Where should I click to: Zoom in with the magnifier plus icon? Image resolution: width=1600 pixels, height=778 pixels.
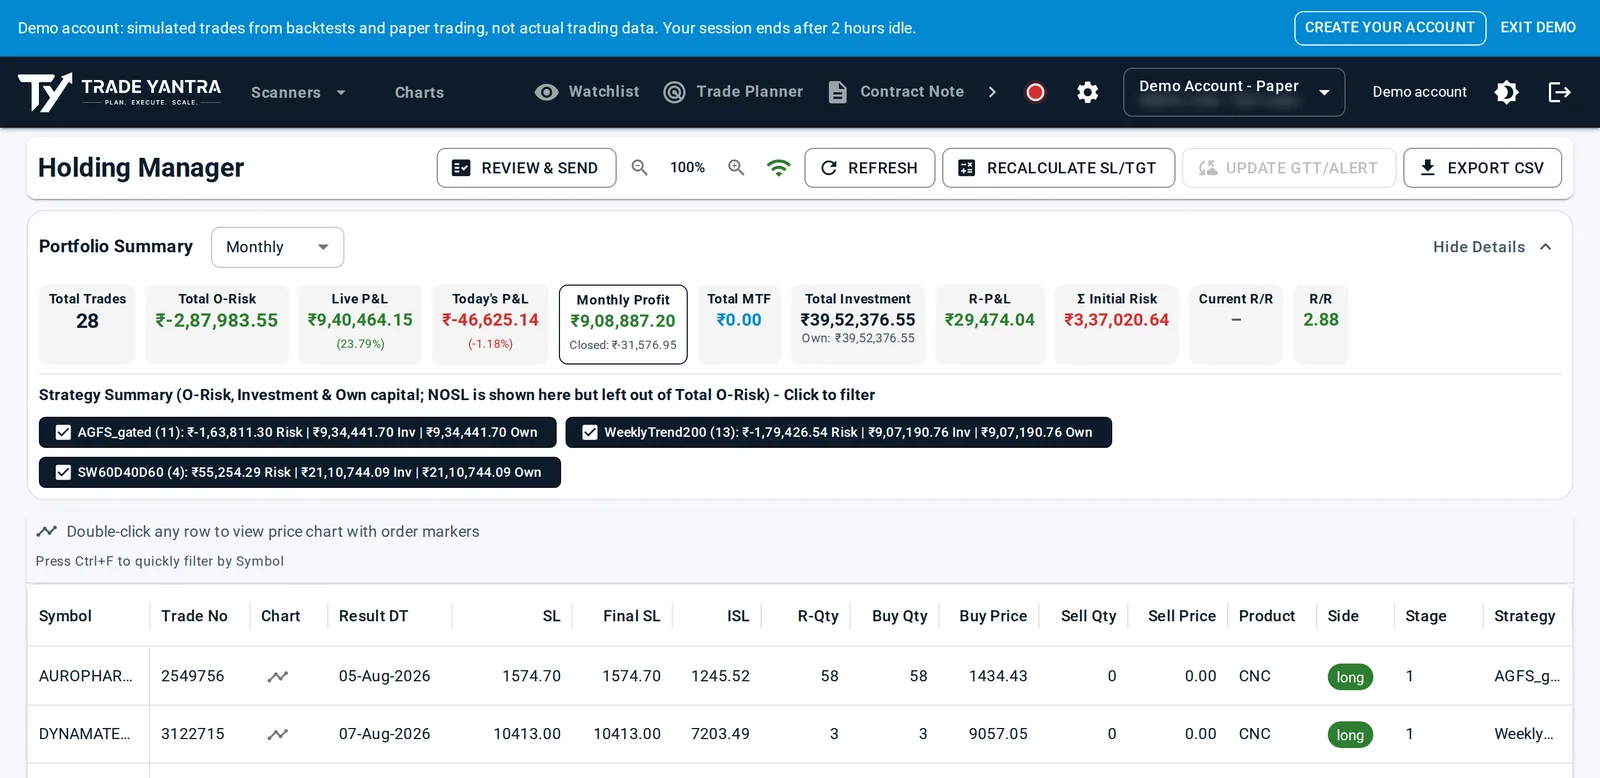tap(736, 168)
